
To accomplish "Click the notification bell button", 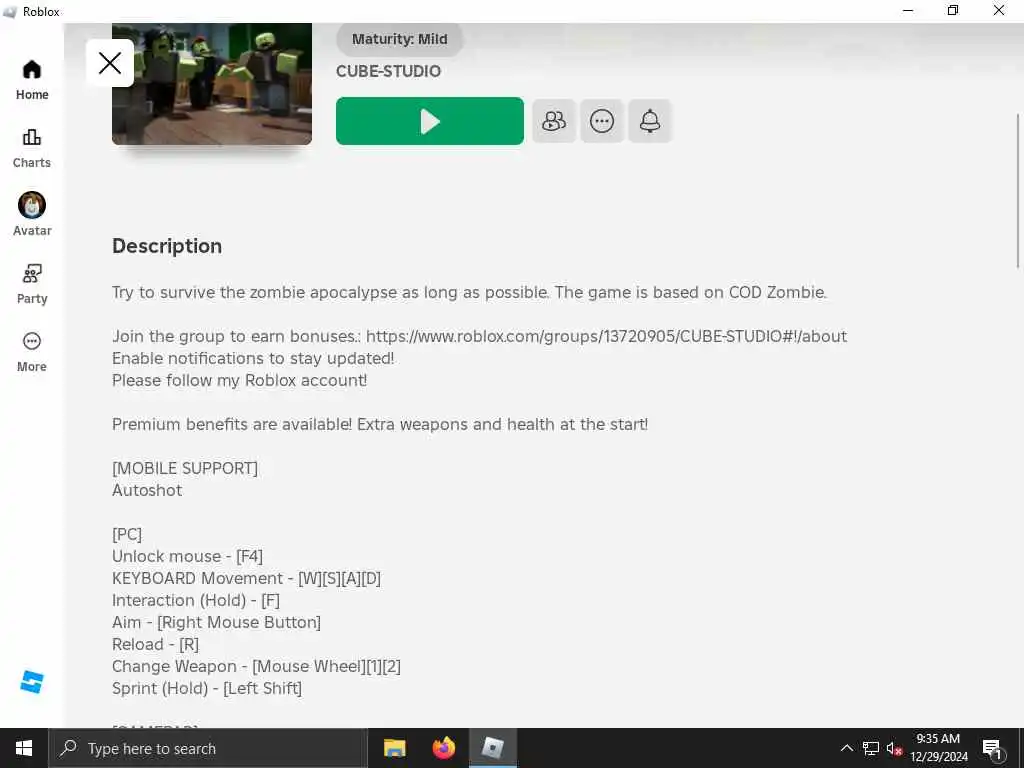I will pos(650,121).
